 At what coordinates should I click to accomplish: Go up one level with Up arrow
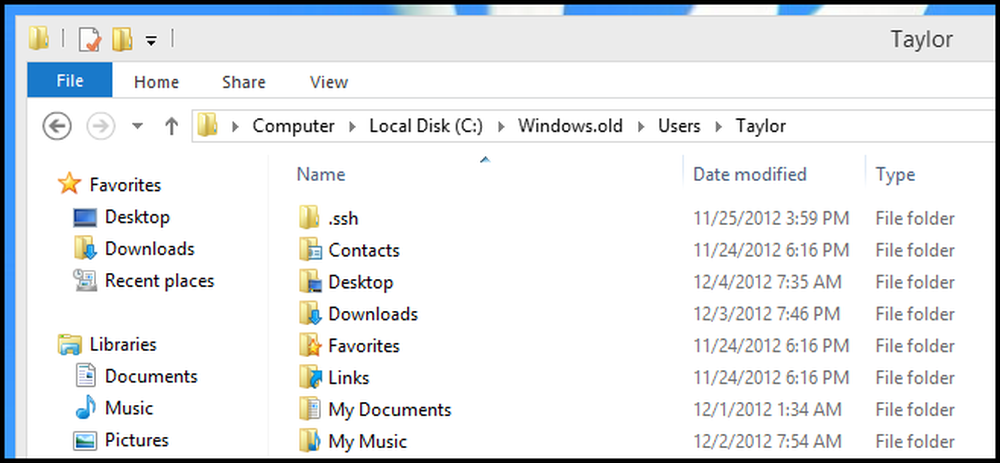pos(171,126)
